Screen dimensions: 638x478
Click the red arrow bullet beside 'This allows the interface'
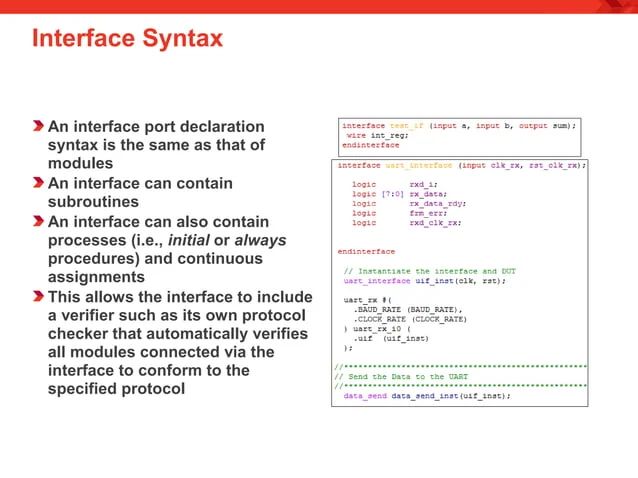tap(38, 297)
